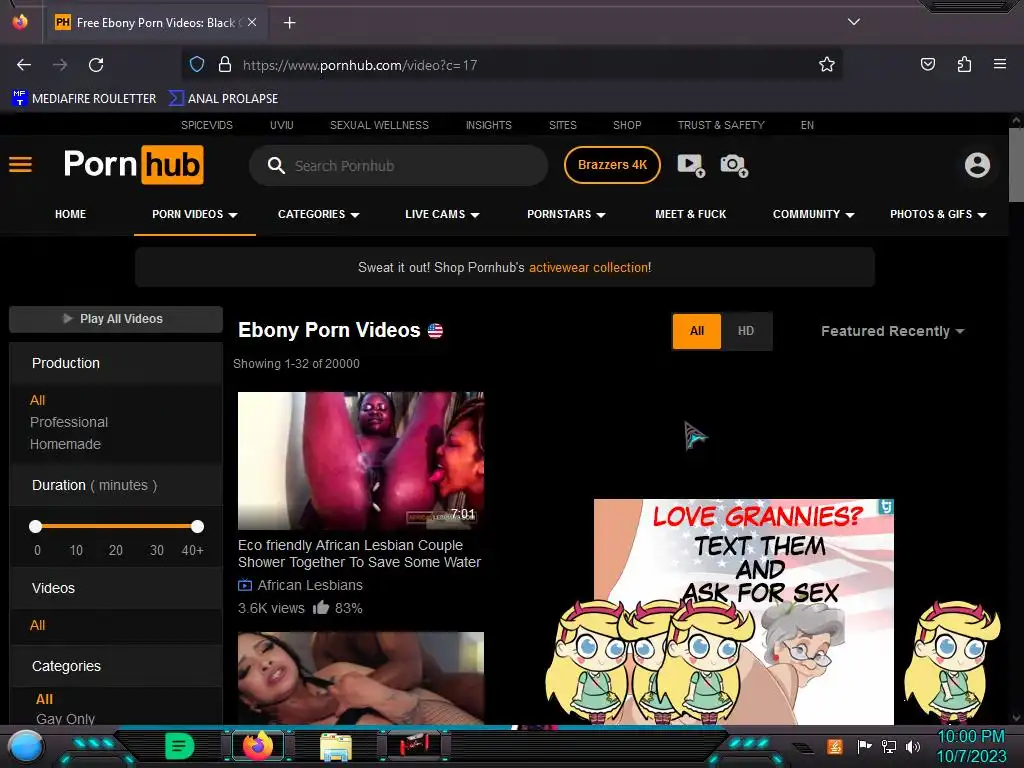Click the thumbs-up icon next to 83%

pyautogui.click(x=321, y=608)
